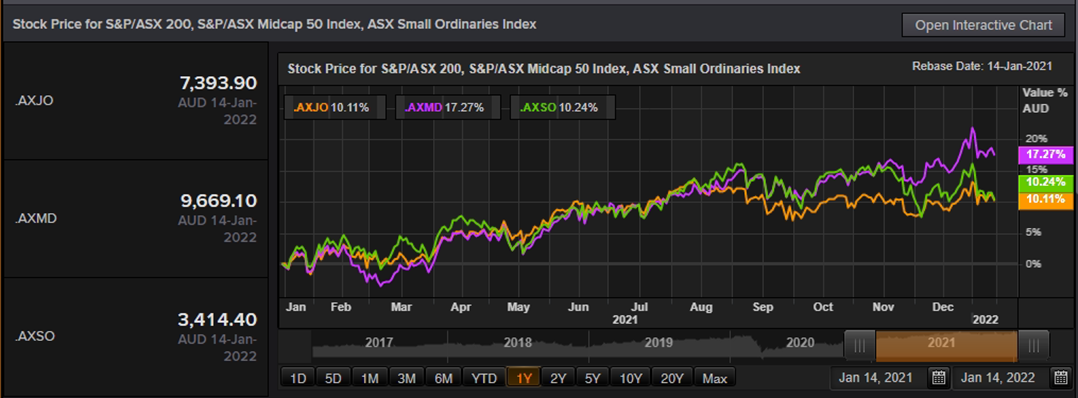
Task: Switch to Max time range
Action: click(x=715, y=378)
